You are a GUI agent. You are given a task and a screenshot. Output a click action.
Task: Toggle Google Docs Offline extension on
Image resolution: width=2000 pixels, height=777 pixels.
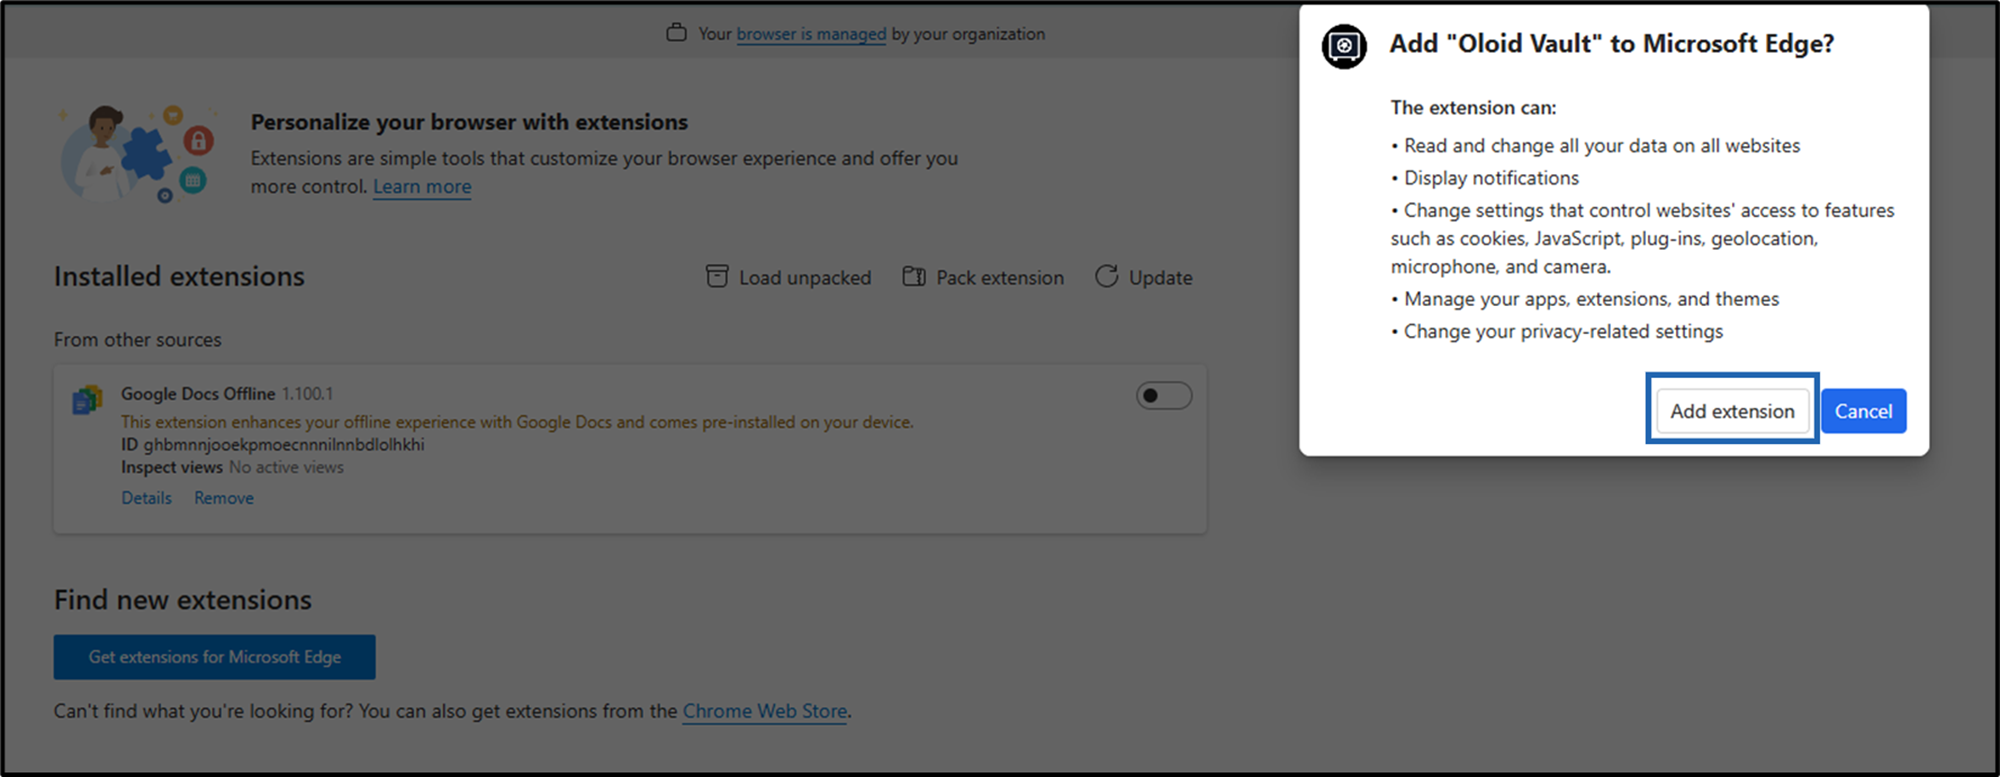click(1164, 396)
